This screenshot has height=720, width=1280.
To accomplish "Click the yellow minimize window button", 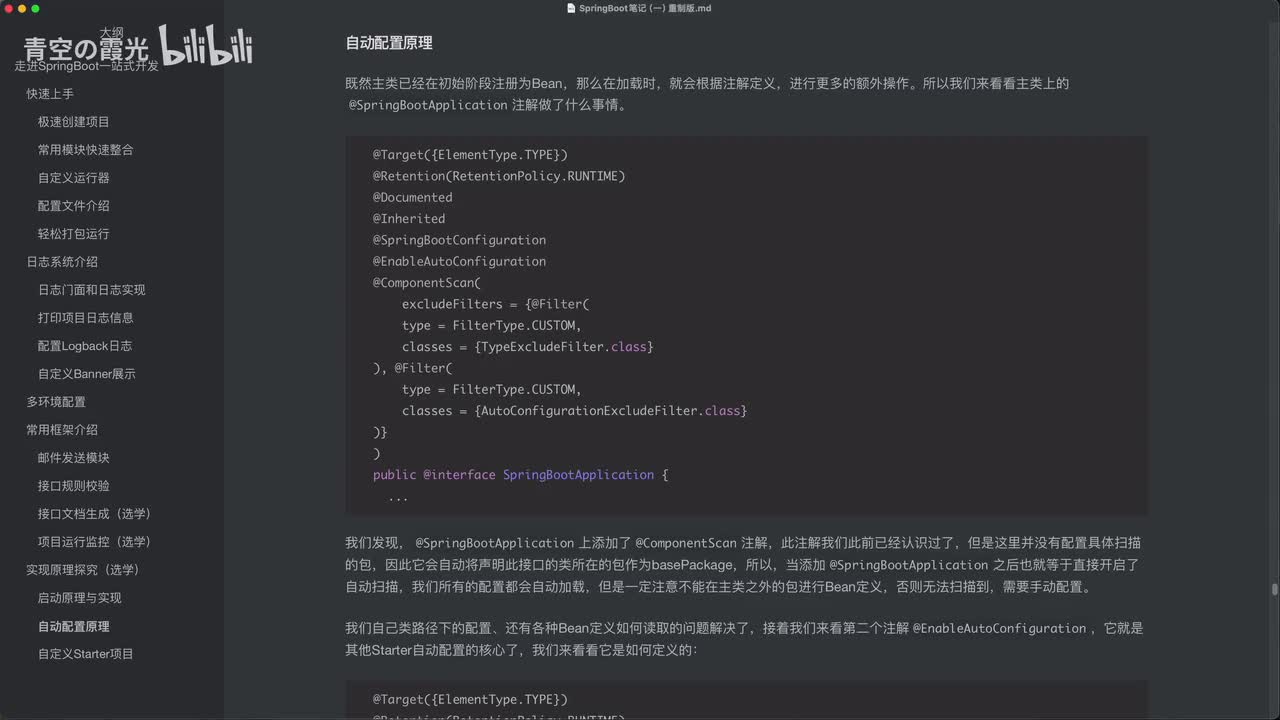I will [22, 8].
